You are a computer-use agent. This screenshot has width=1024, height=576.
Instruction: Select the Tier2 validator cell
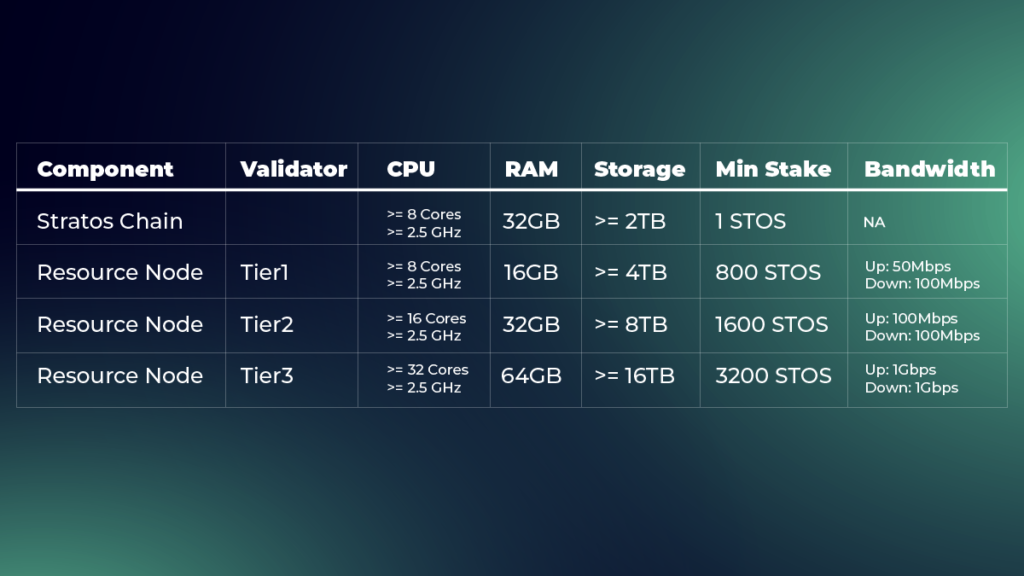pyautogui.click(x=266, y=325)
